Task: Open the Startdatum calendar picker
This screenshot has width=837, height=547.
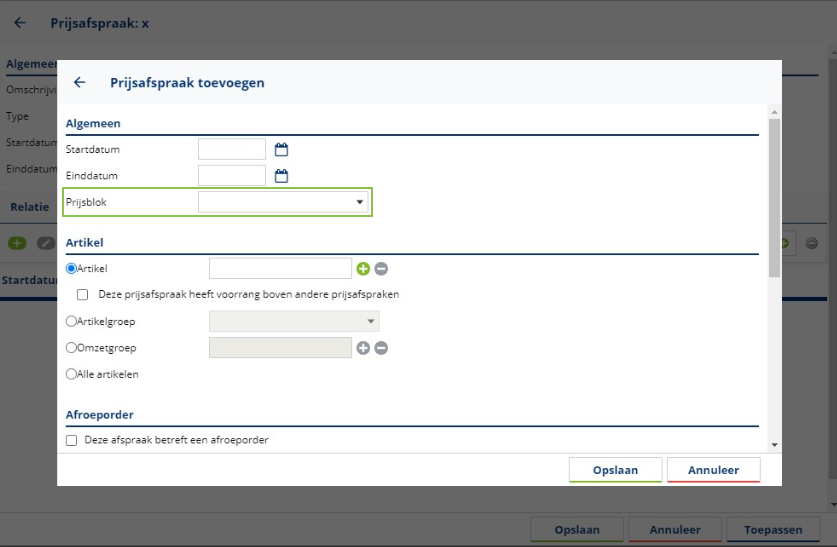Action: coord(282,150)
